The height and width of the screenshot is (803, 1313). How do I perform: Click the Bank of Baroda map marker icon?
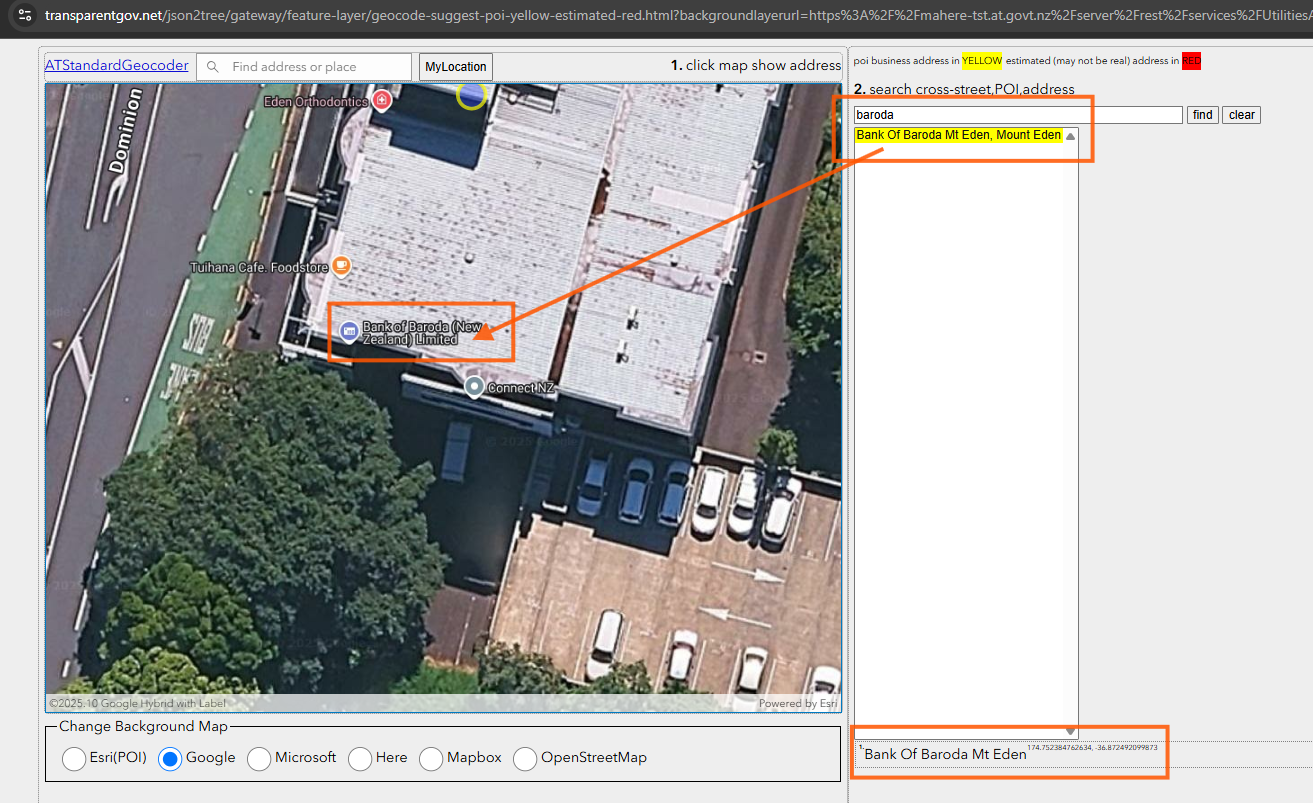[349, 331]
